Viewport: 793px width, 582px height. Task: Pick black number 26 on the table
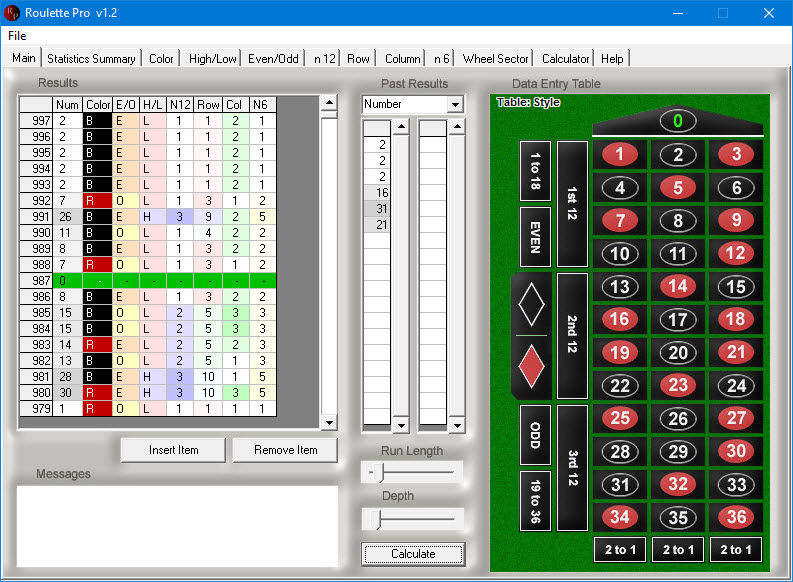(x=678, y=419)
